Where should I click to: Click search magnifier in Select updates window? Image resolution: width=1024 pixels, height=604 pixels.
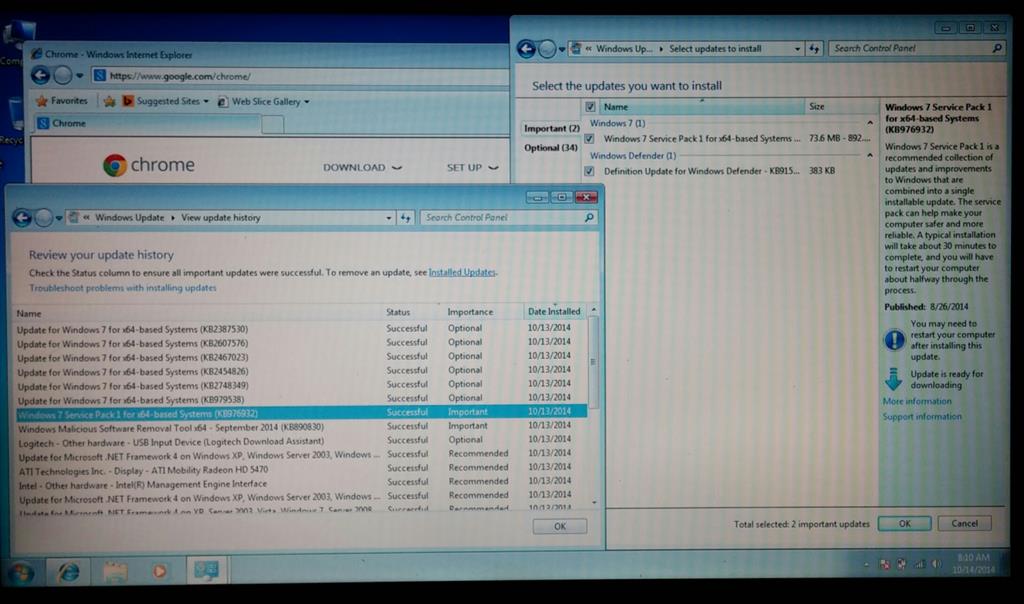[997, 48]
